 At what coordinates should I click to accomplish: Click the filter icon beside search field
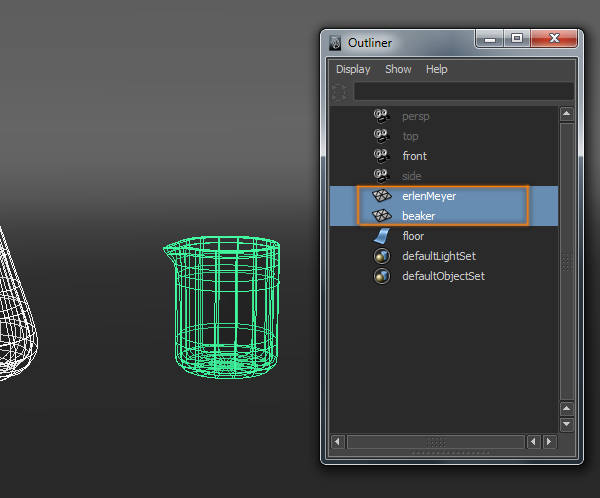click(x=340, y=91)
